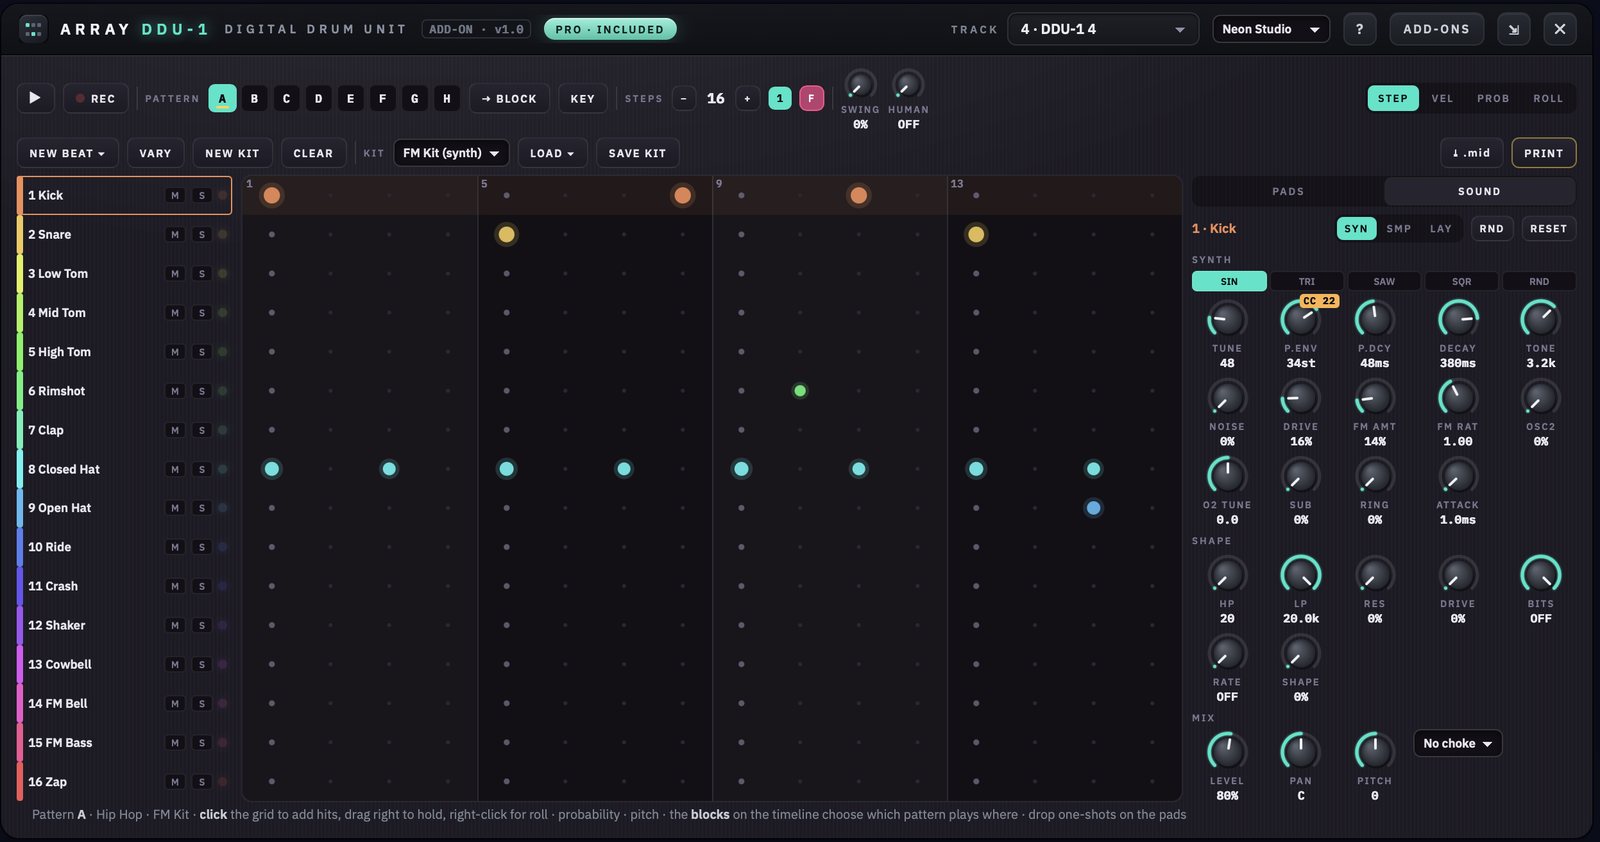Open the help question mark button
This screenshot has height=842, width=1600.
(x=1359, y=29)
